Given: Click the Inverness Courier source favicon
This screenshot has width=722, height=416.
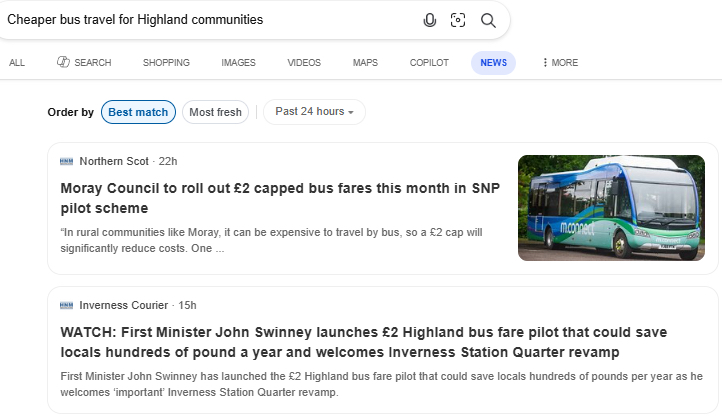Looking at the screenshot, I should pos(67,305).
